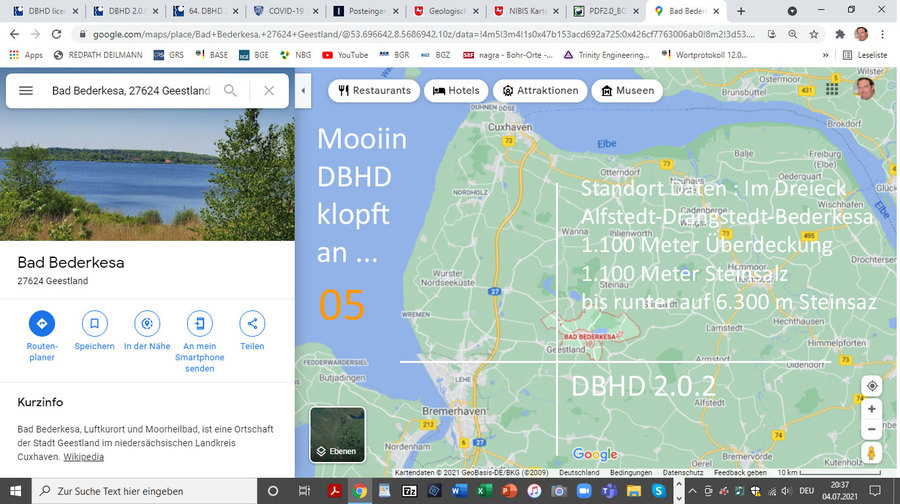The width and height of the screenshot is (900, 504).
Task: Click the Teilen share icon
Action: point(252,323)
